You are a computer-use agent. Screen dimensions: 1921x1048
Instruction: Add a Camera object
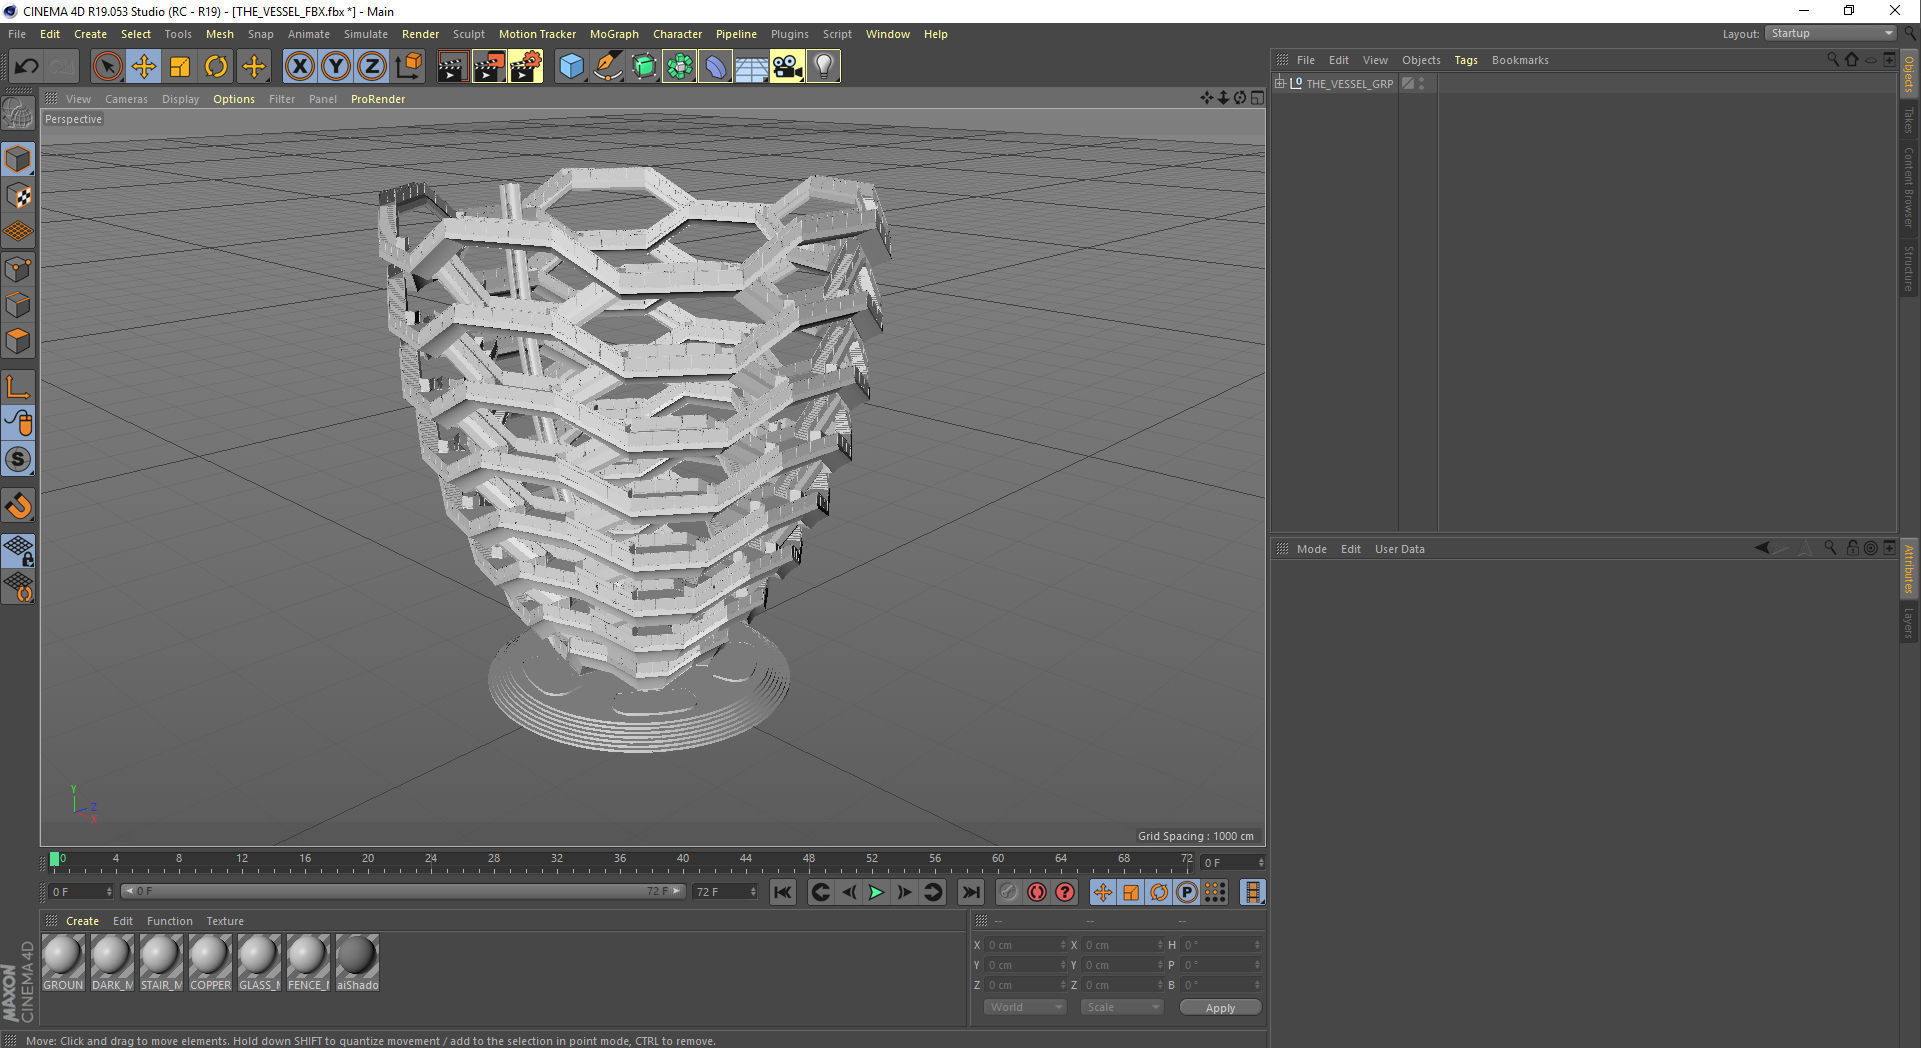click(x=787, y=67)
